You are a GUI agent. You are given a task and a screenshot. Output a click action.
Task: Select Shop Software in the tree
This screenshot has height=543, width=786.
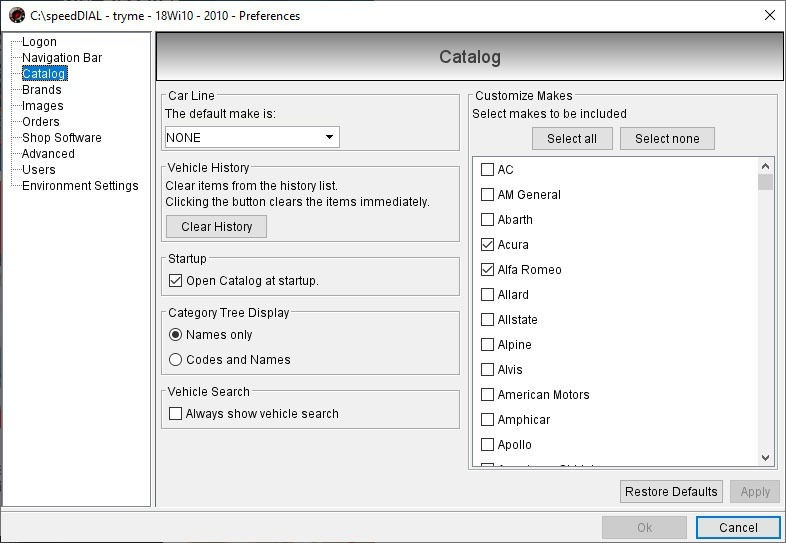click(x=62, y=138)
